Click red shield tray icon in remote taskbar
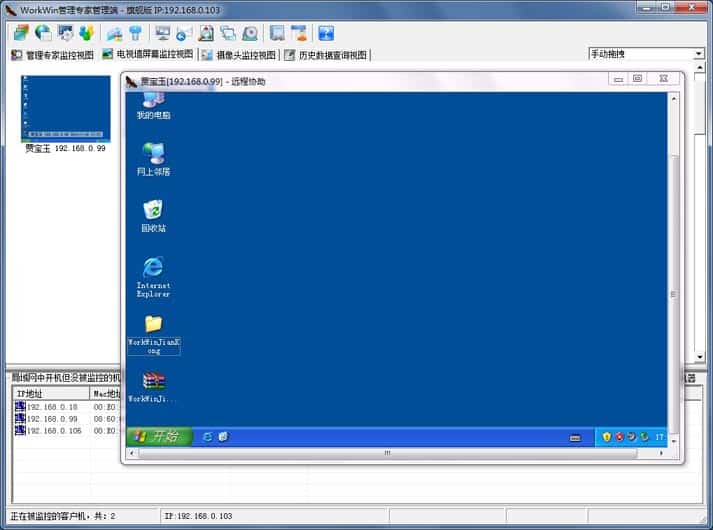 point(619,437)
